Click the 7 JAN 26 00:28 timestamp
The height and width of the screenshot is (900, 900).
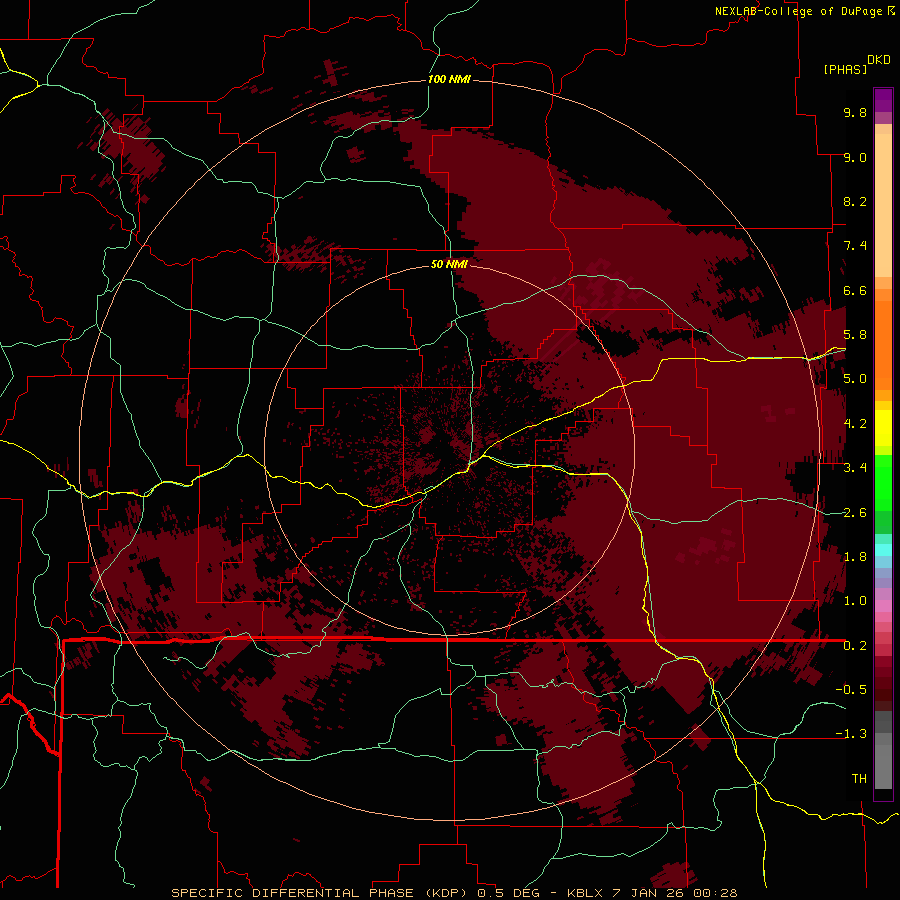pyautogui.click(x=676, y=893)
